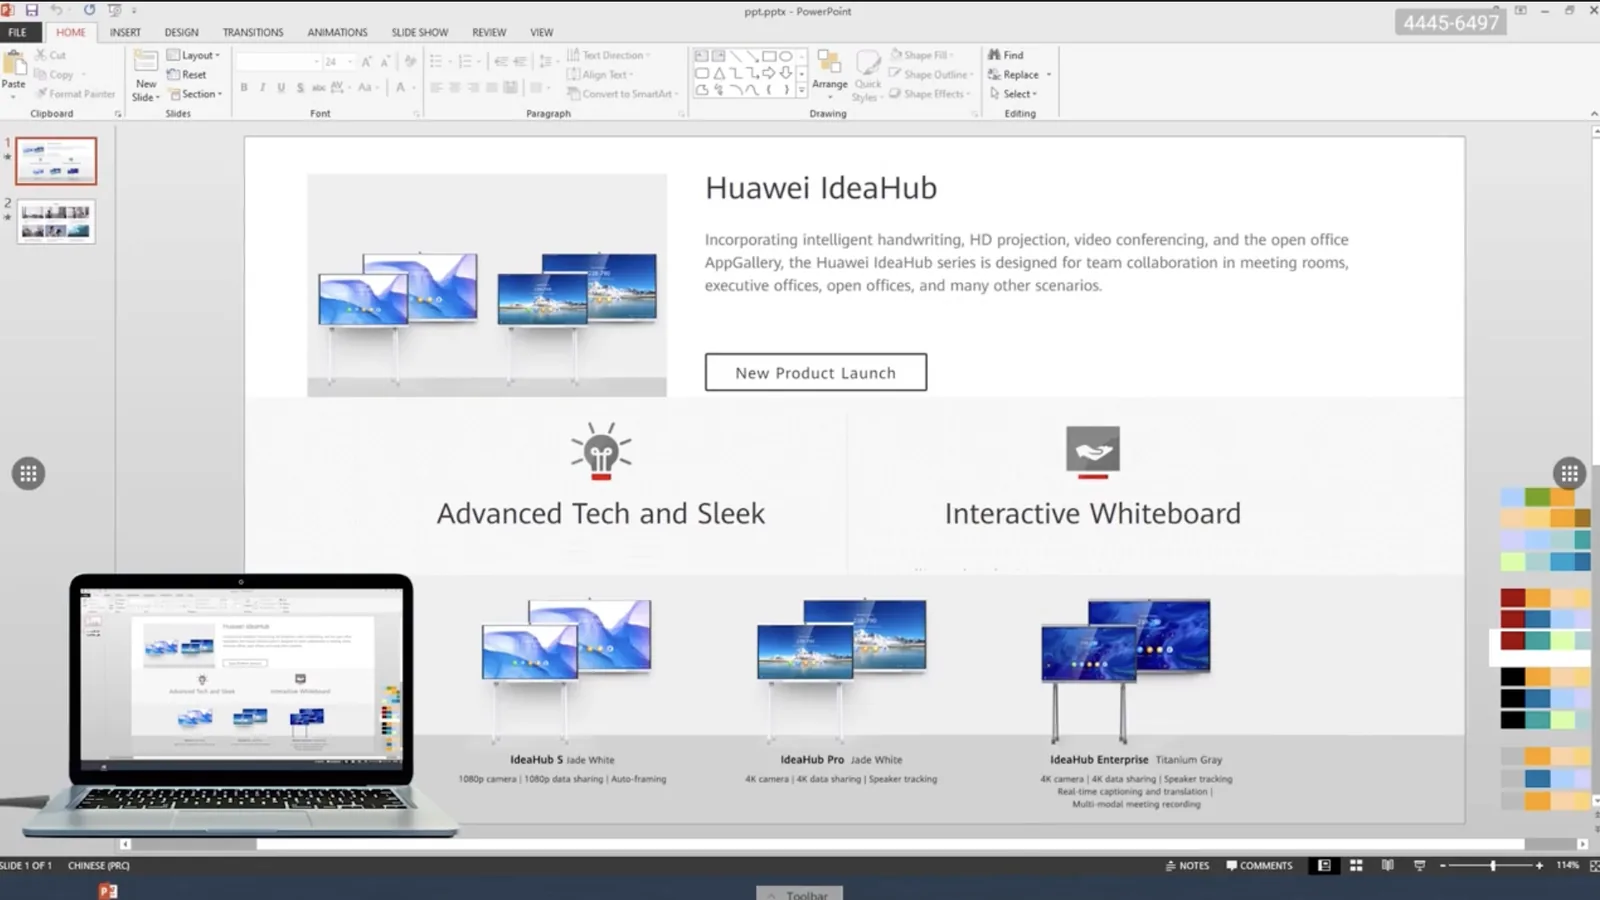1600x900 pixels.
Task: Open the font name combo box
Action: point(279,62)
